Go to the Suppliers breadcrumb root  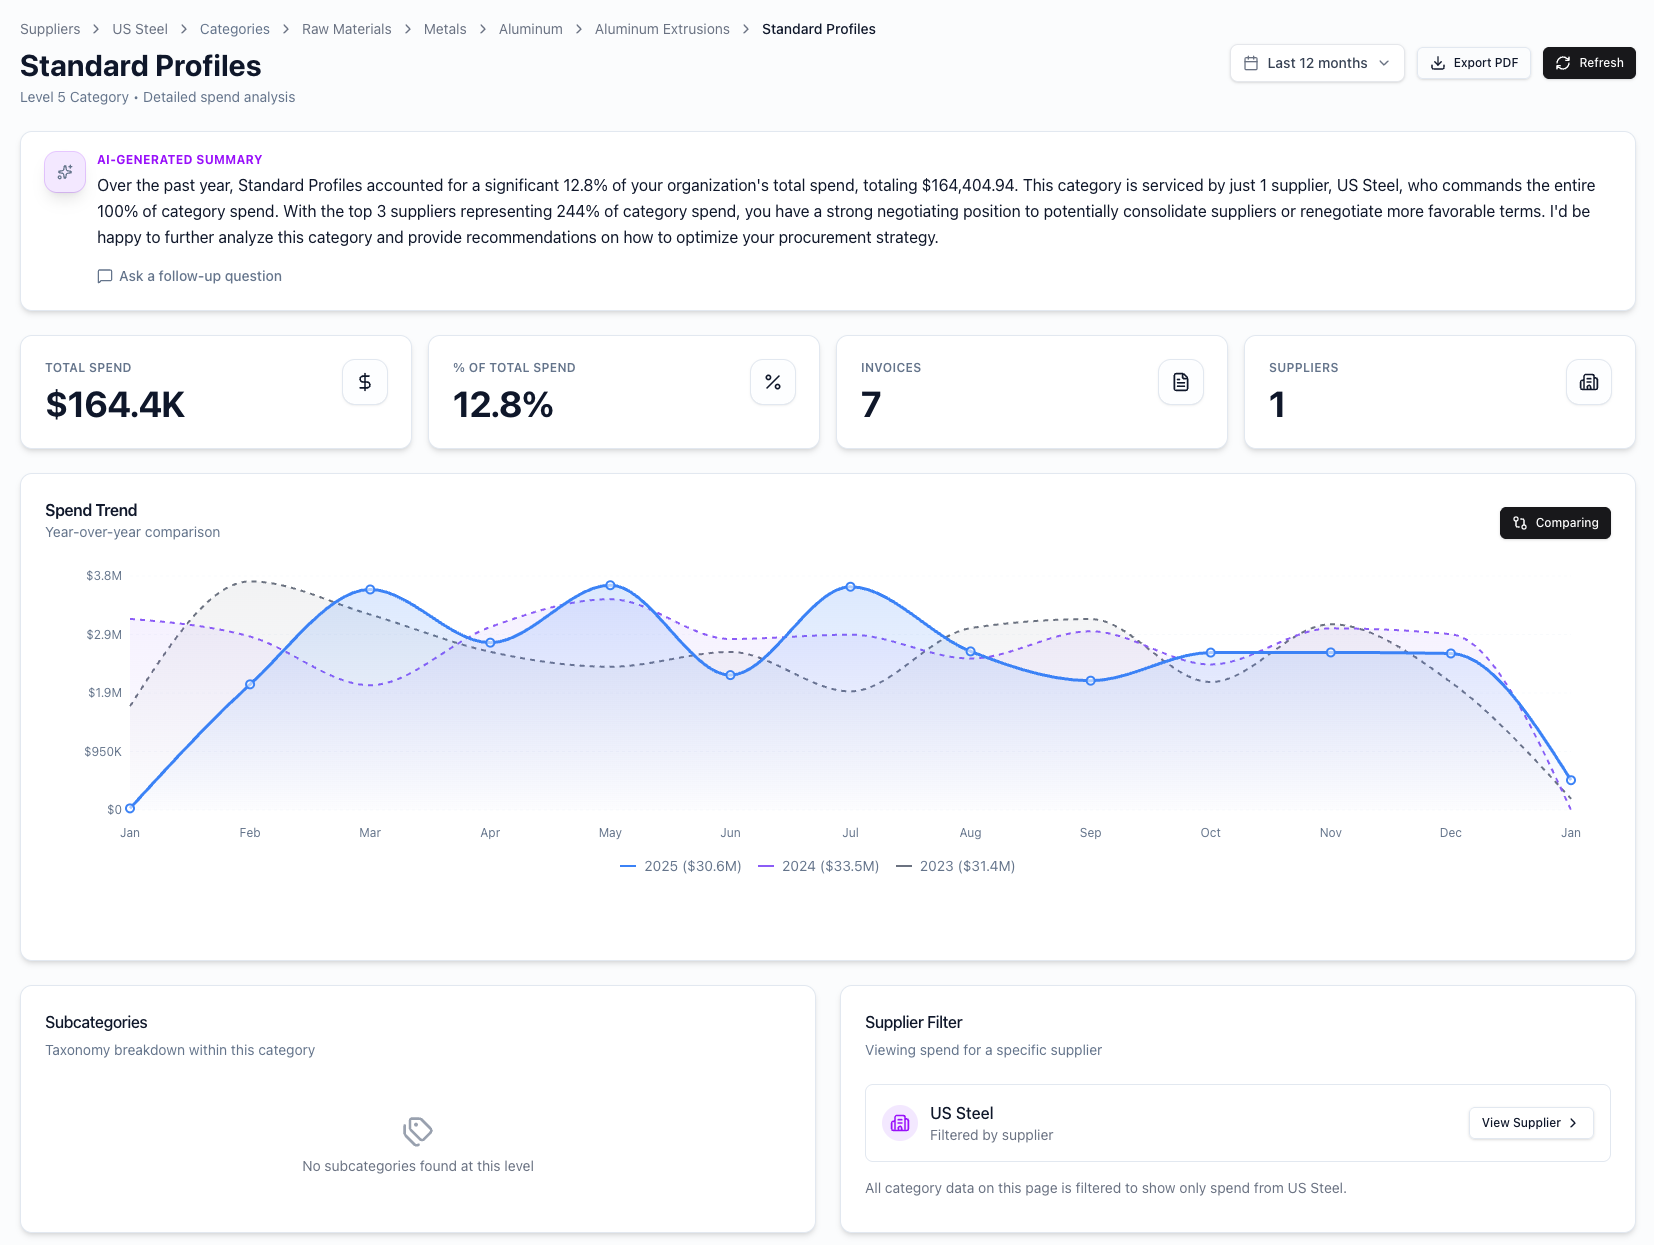(x=50, y=29)
